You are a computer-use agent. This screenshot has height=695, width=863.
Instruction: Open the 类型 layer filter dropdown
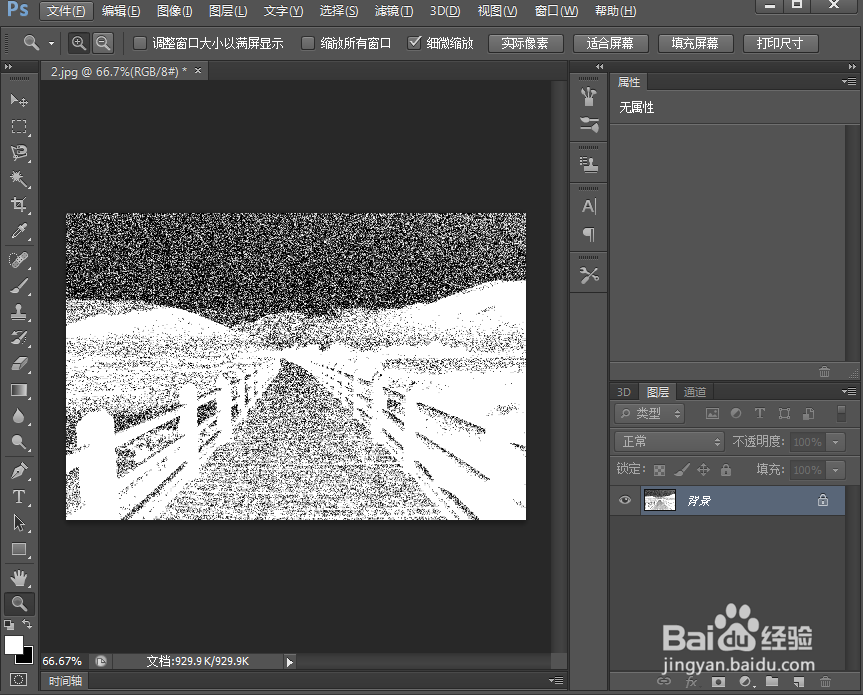click(x=649, y=413)
